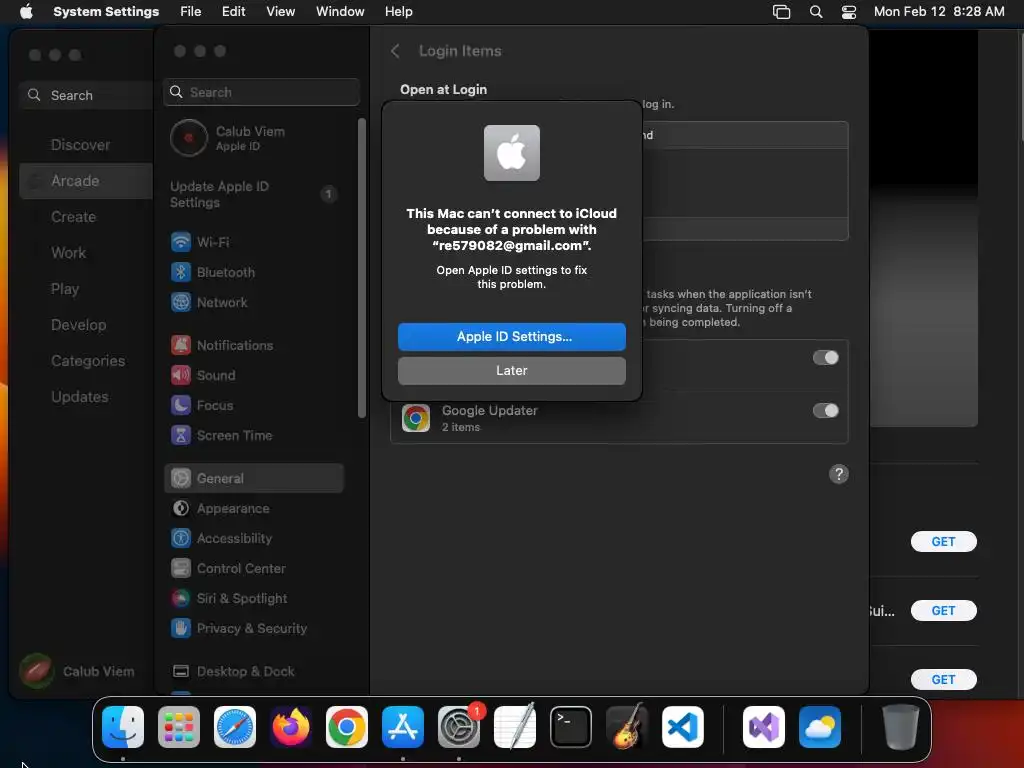This screenshot has height=768, width=1024.
Task: Click the Apple ID Settings… button
Action: tap(512, 337)
